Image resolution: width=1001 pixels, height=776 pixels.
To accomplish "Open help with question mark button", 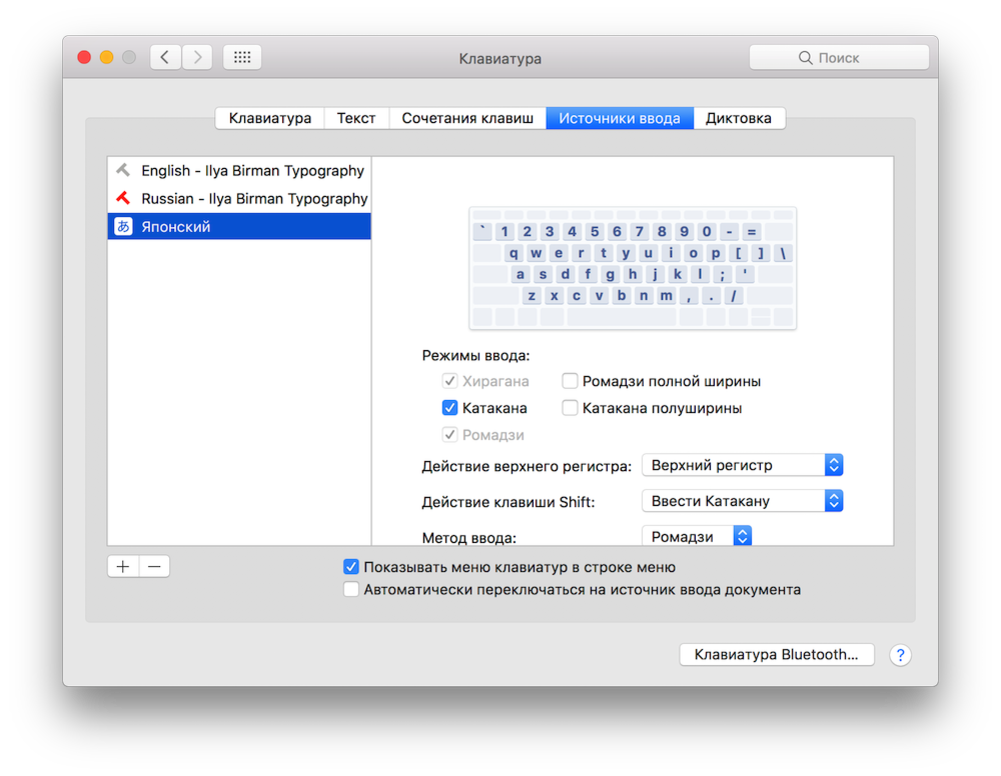I will click(x=900, y=655).
